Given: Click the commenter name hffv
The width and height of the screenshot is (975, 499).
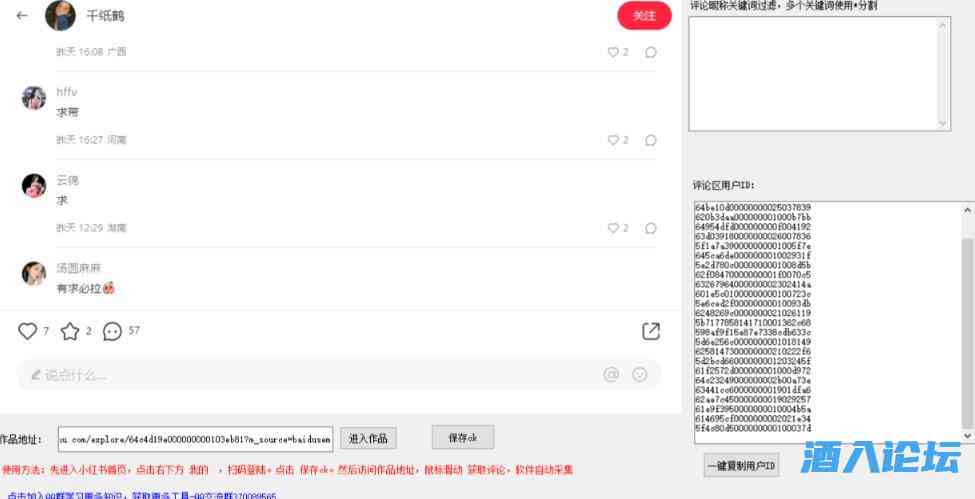Looking at the screenshot, I should 67,92.
